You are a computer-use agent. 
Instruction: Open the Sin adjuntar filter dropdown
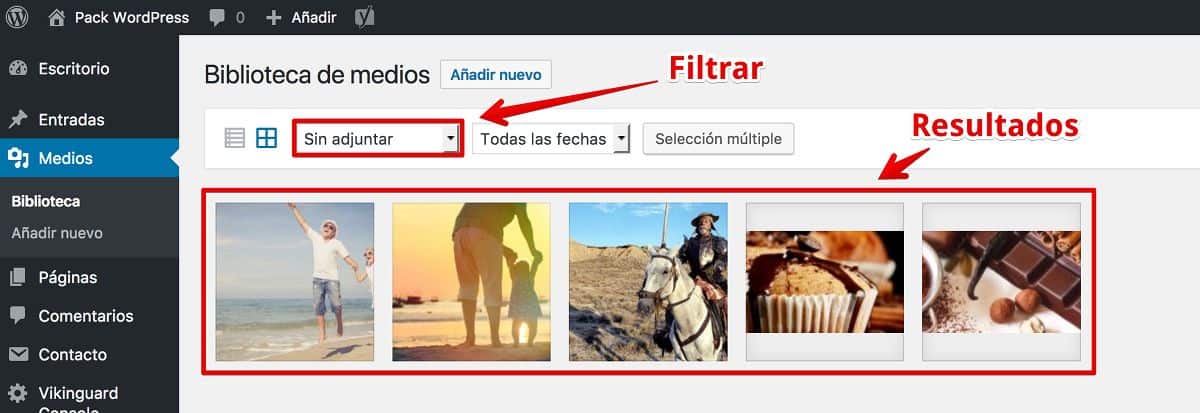coord(378,139)
